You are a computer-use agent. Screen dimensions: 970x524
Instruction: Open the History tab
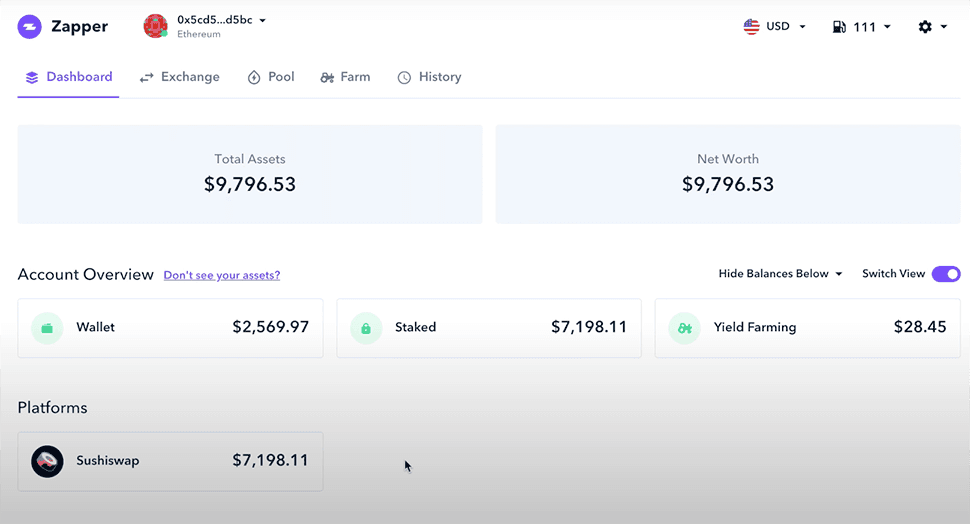click(x=429, y=77)
